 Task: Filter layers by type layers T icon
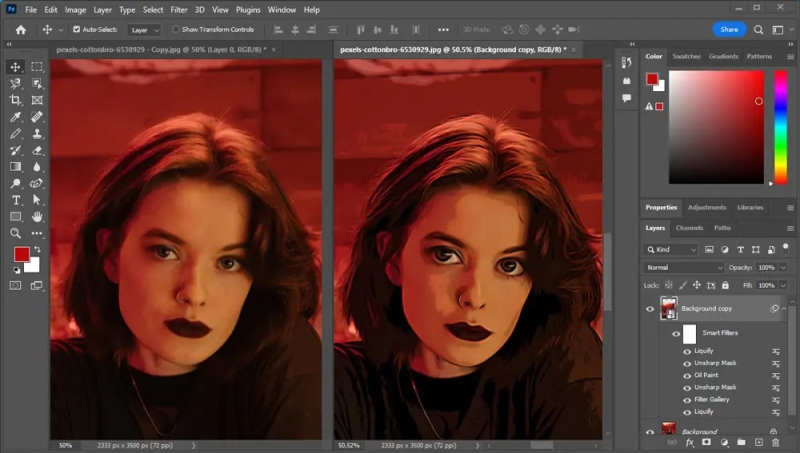point(740,249)
